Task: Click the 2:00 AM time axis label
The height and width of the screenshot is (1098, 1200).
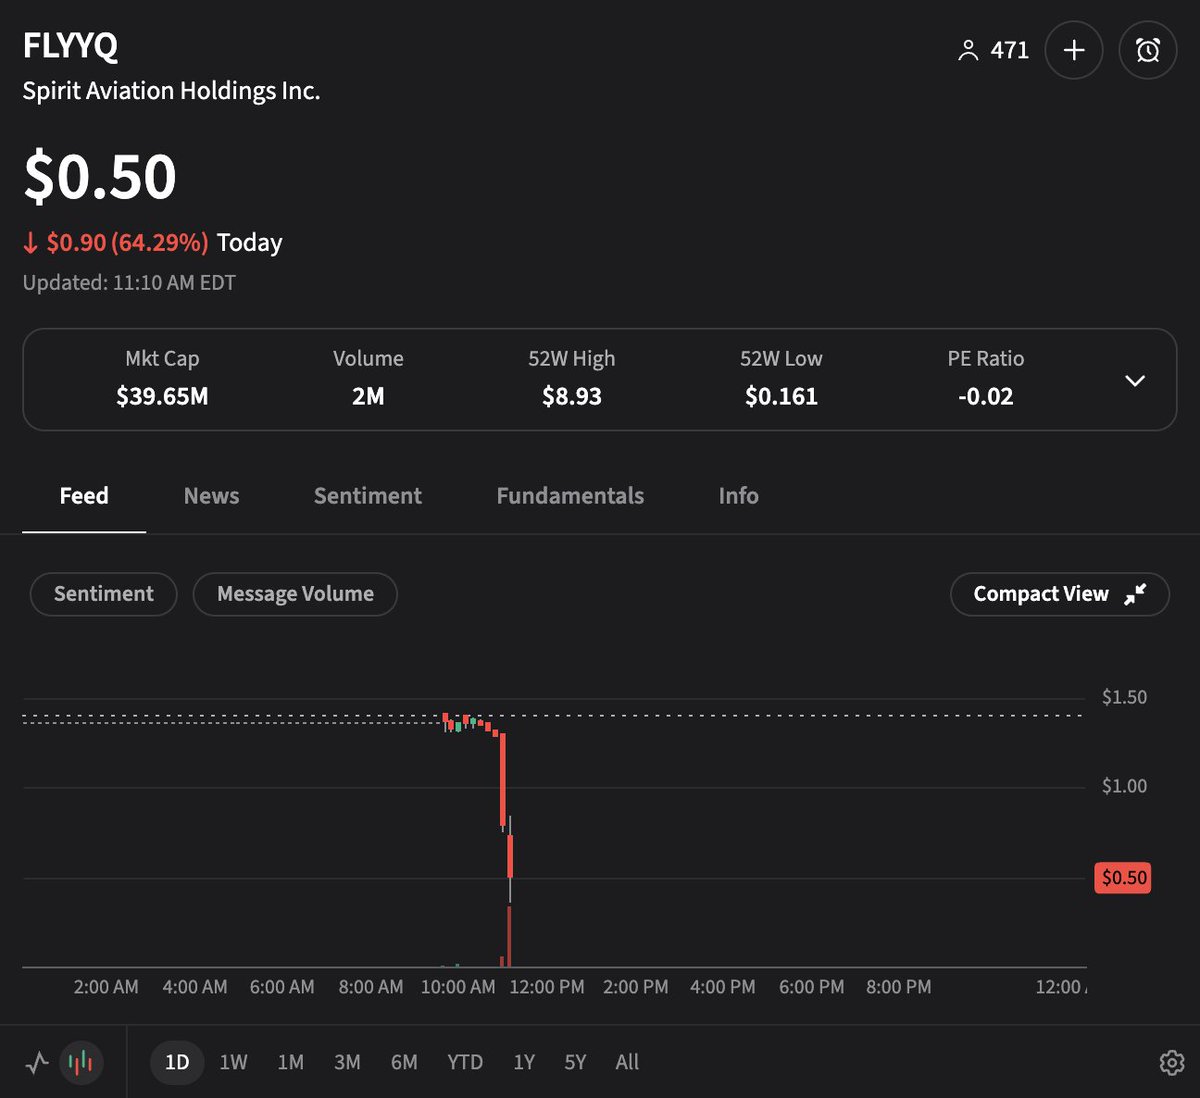Action: pyautogui.click(x=106, y=987)
